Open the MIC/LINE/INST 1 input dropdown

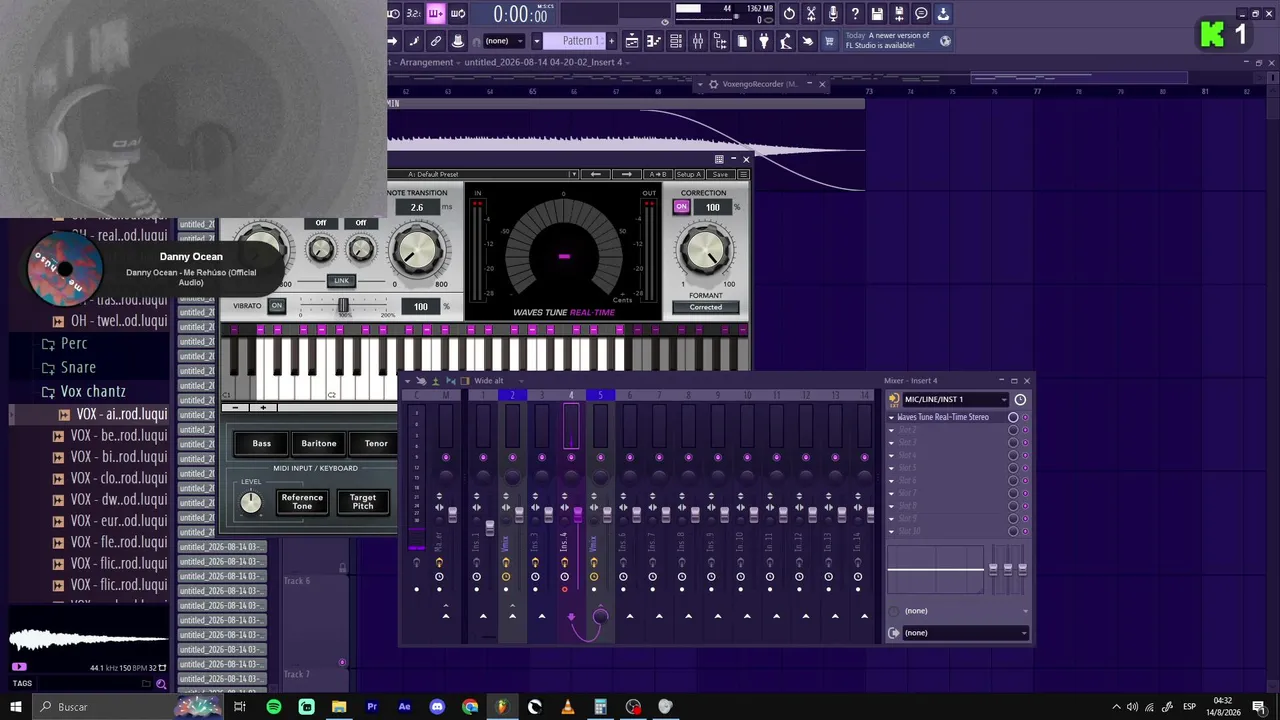tap(955, 400)
